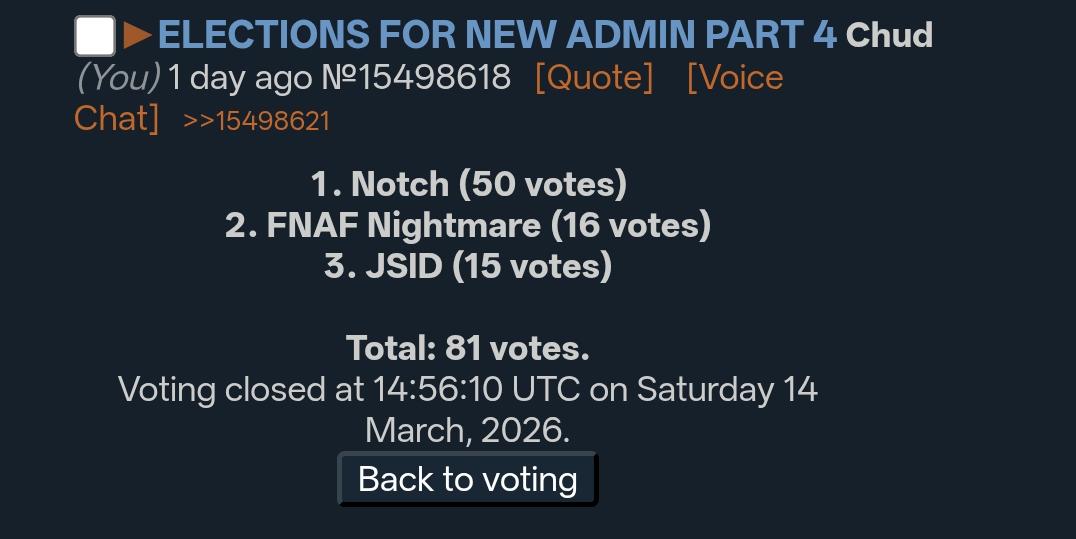The height and width of the screenshot is (539, 1076).
Task: Click post number 15498618
Action: (416, 77)
